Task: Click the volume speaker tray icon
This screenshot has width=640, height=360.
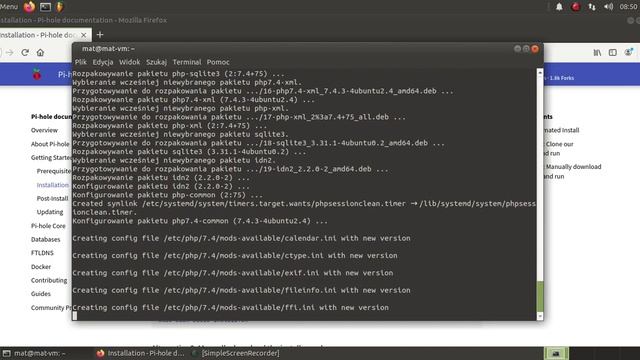Action: click(608, 7)
